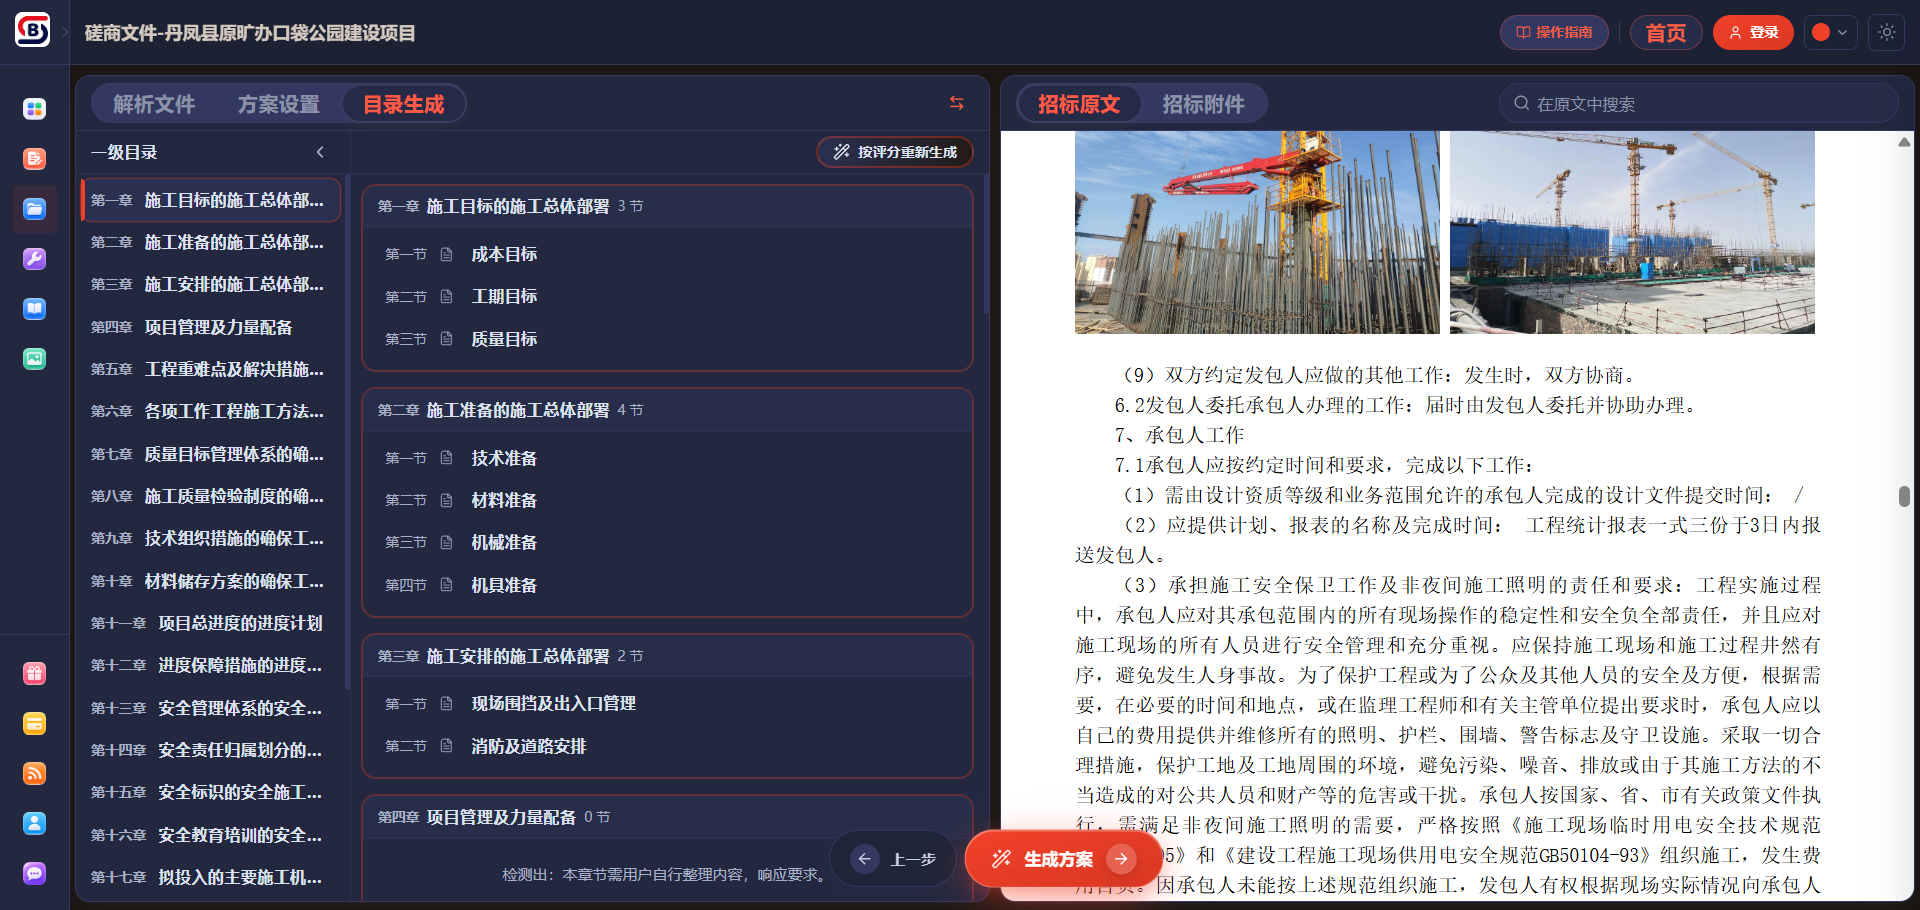The image size is (1920, 910).
Task: Open the yellow card payment icon
Action: coord(34,724)
